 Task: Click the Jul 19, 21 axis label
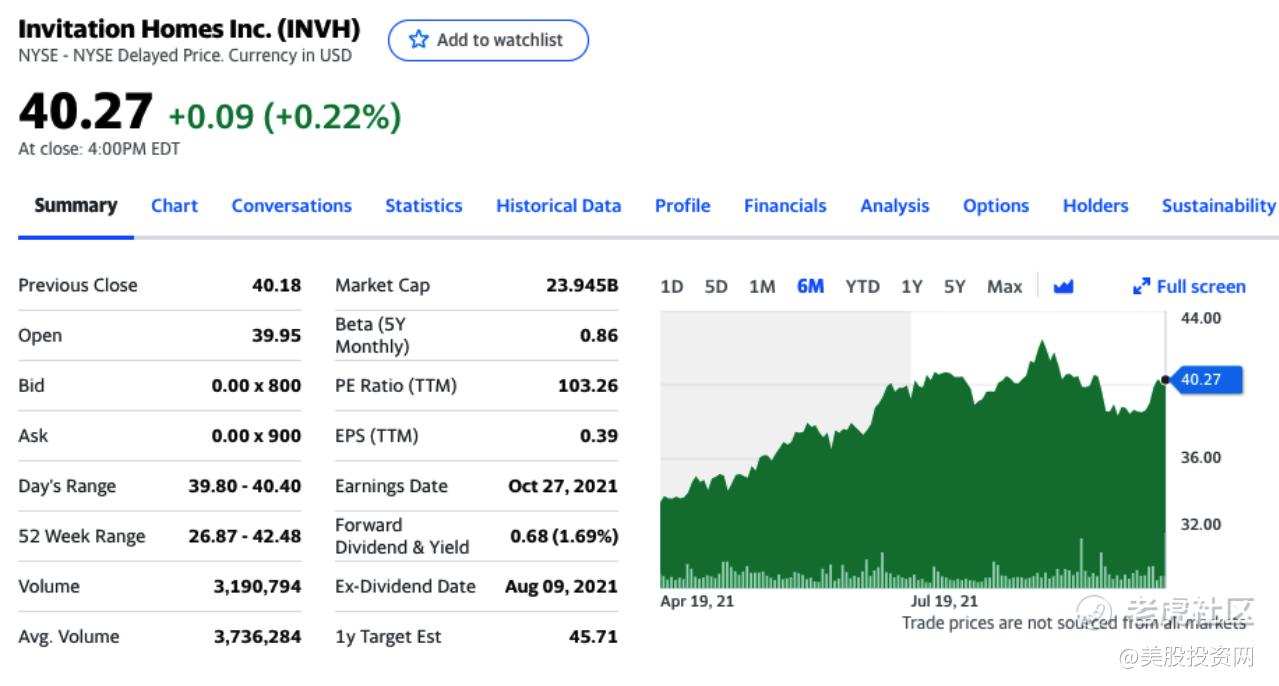coord(944,602)
